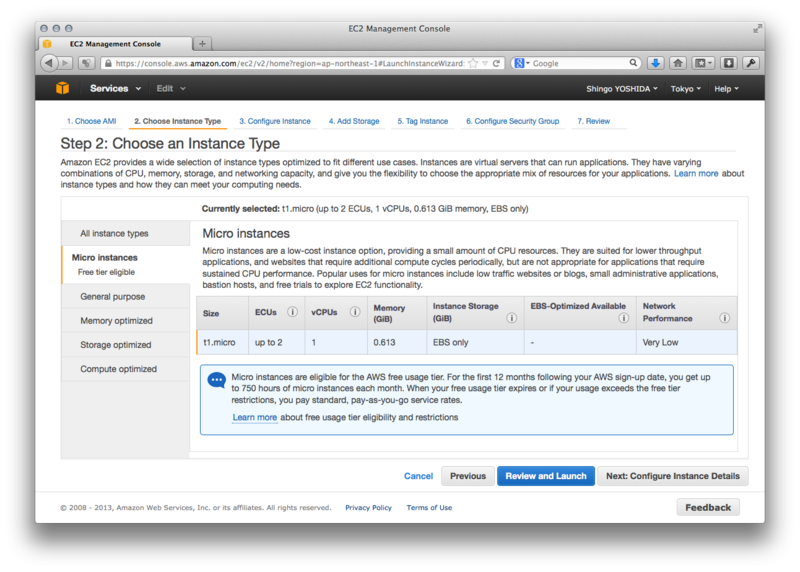800x572 pixels.
Task: Select General purpose category
Action: [x=126, y=296]
